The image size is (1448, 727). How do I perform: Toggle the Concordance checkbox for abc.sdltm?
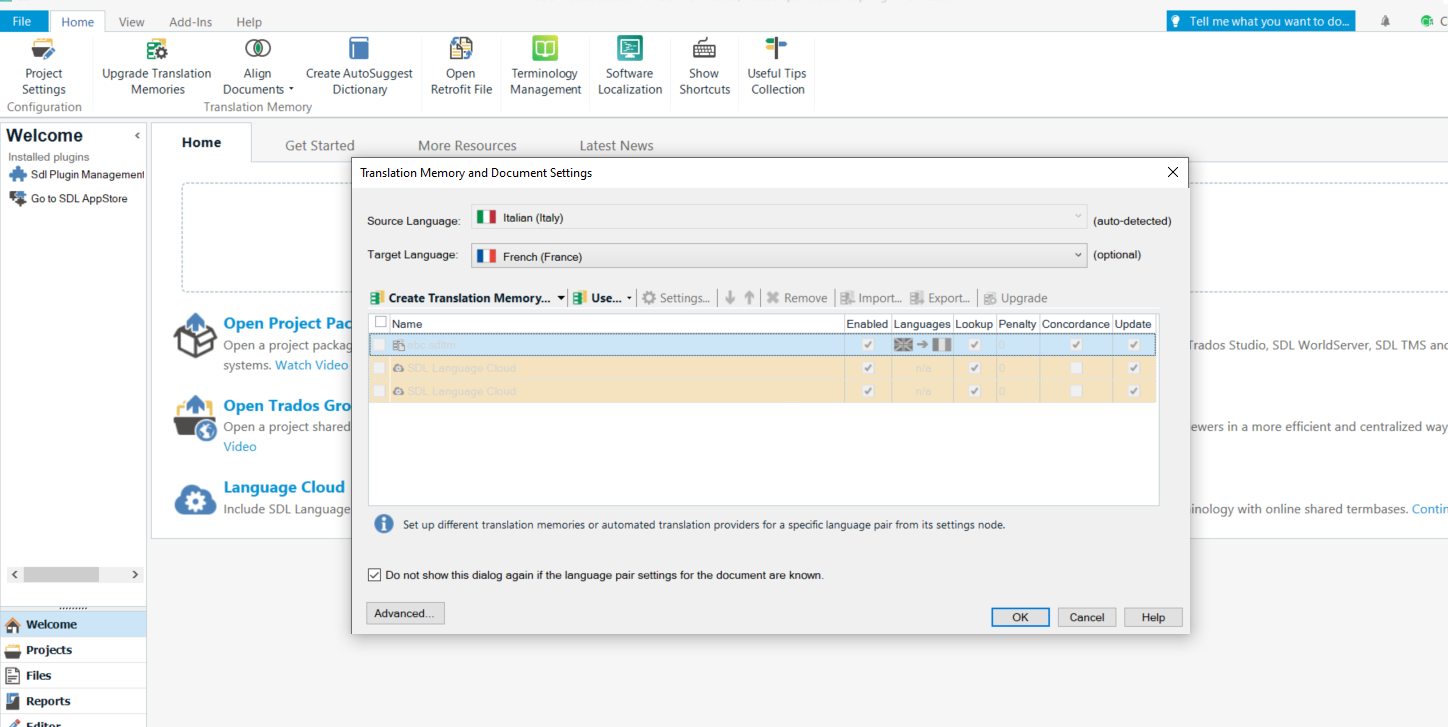1076,345
